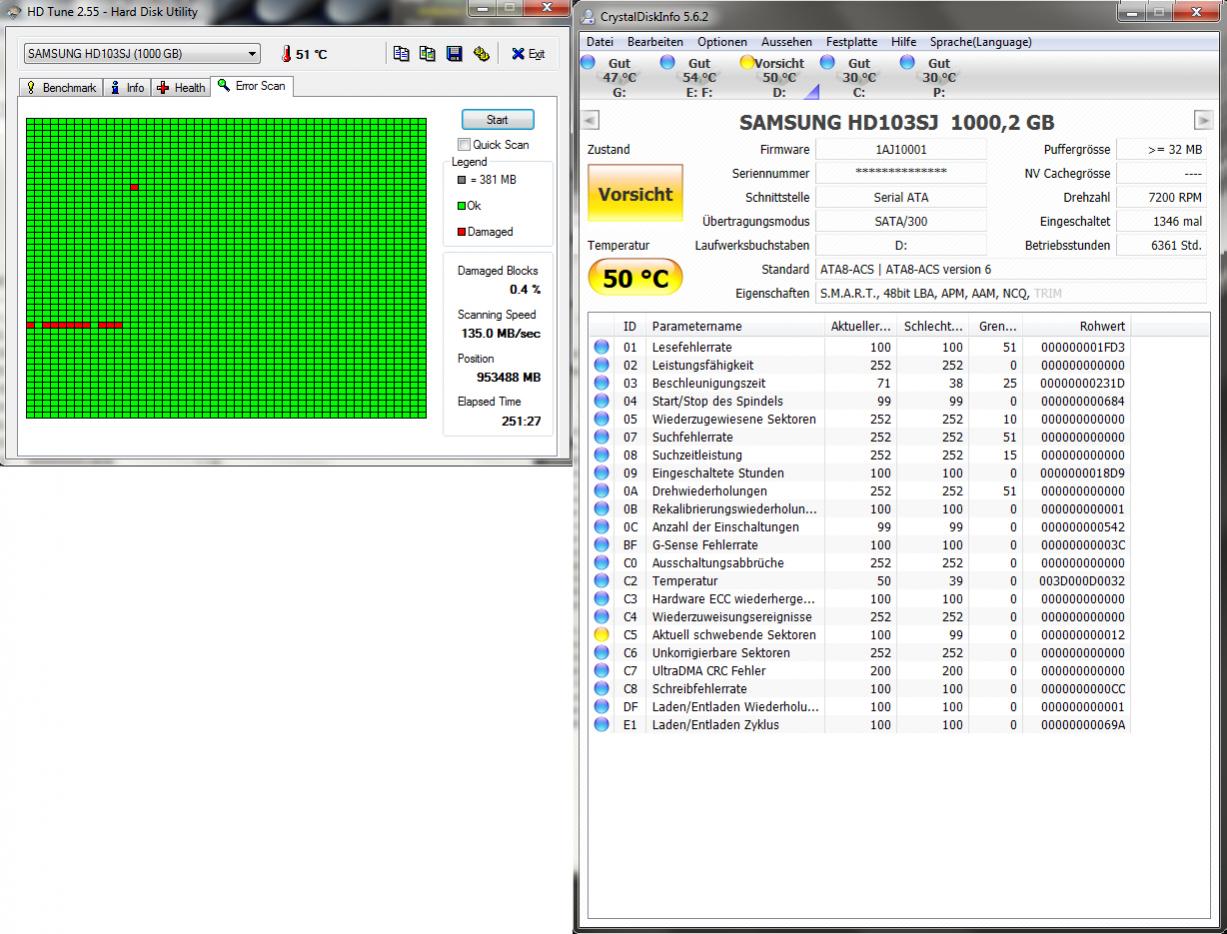Click status orb for Beschleunigungszeit row

click(x=602, y=383)
